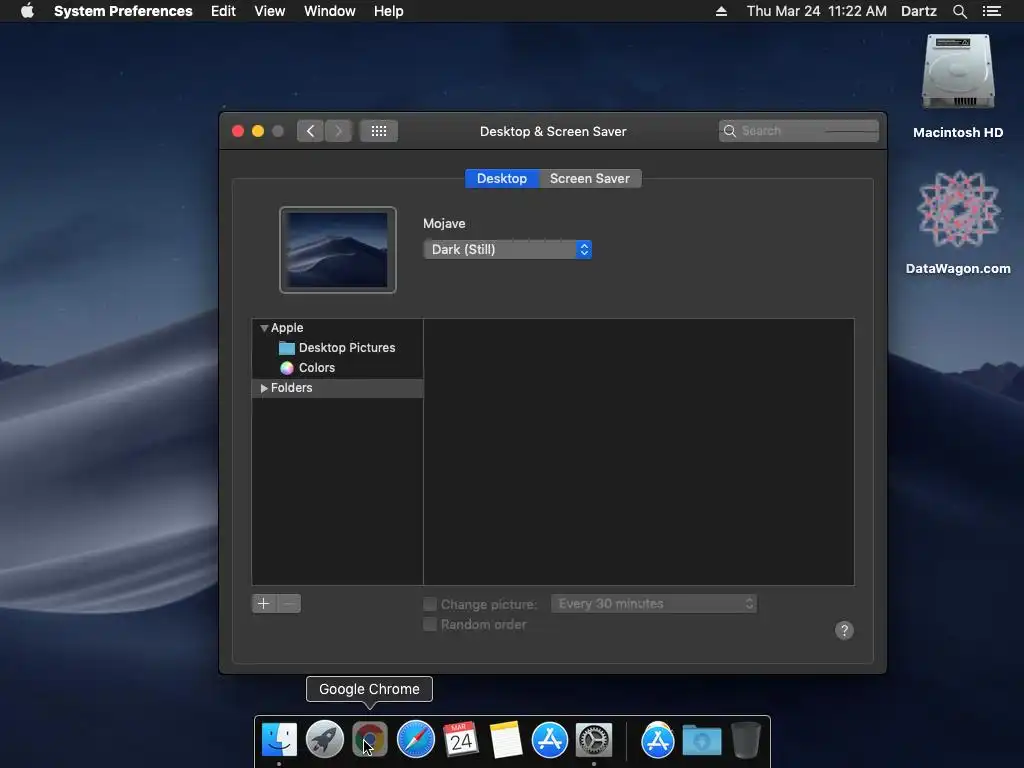Enable the Random order checkbox
Screen dimensions: 1024x768
point(430,624)
